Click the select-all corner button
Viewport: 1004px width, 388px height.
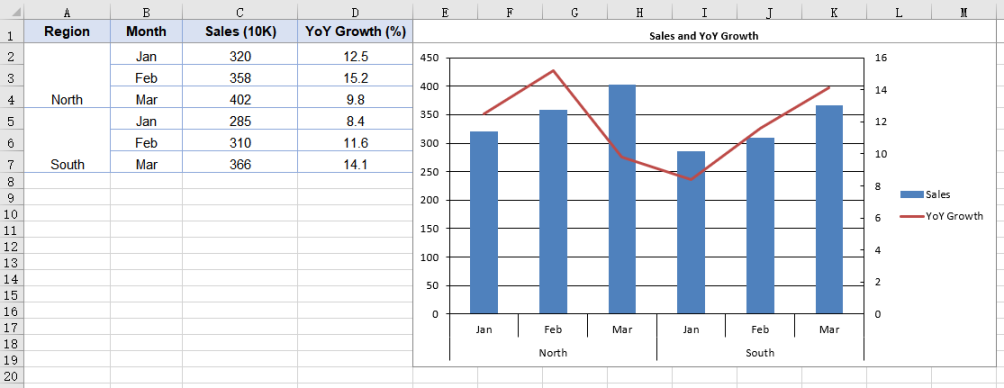point(12,12)
